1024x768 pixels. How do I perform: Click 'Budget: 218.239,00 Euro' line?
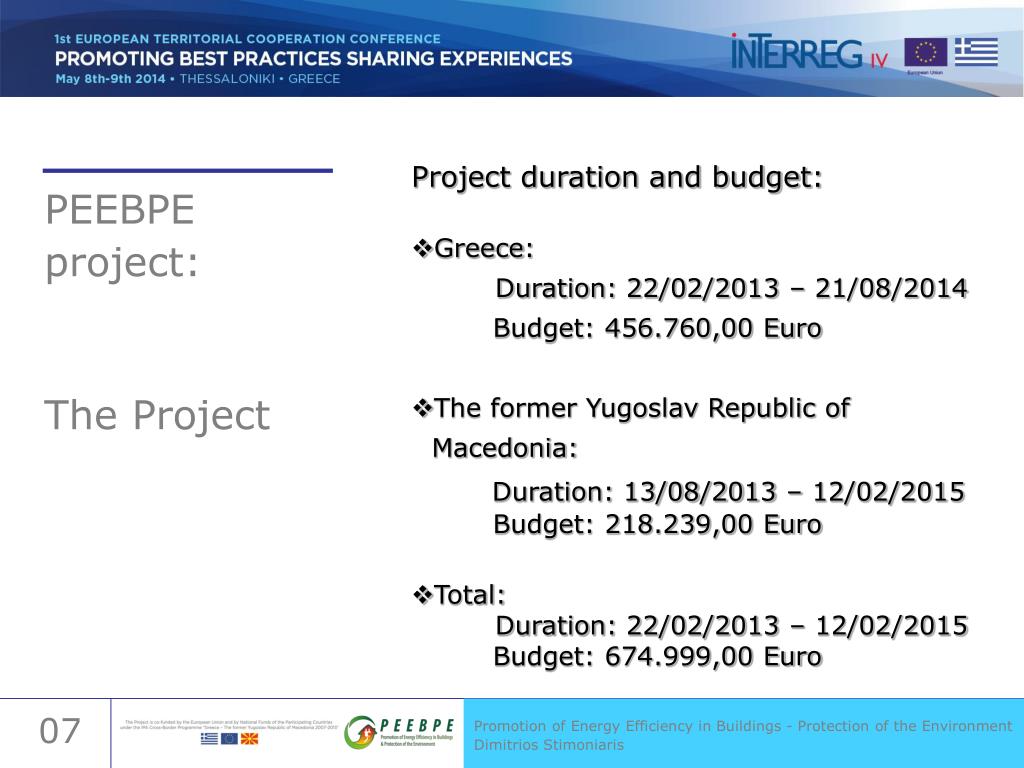658,524
